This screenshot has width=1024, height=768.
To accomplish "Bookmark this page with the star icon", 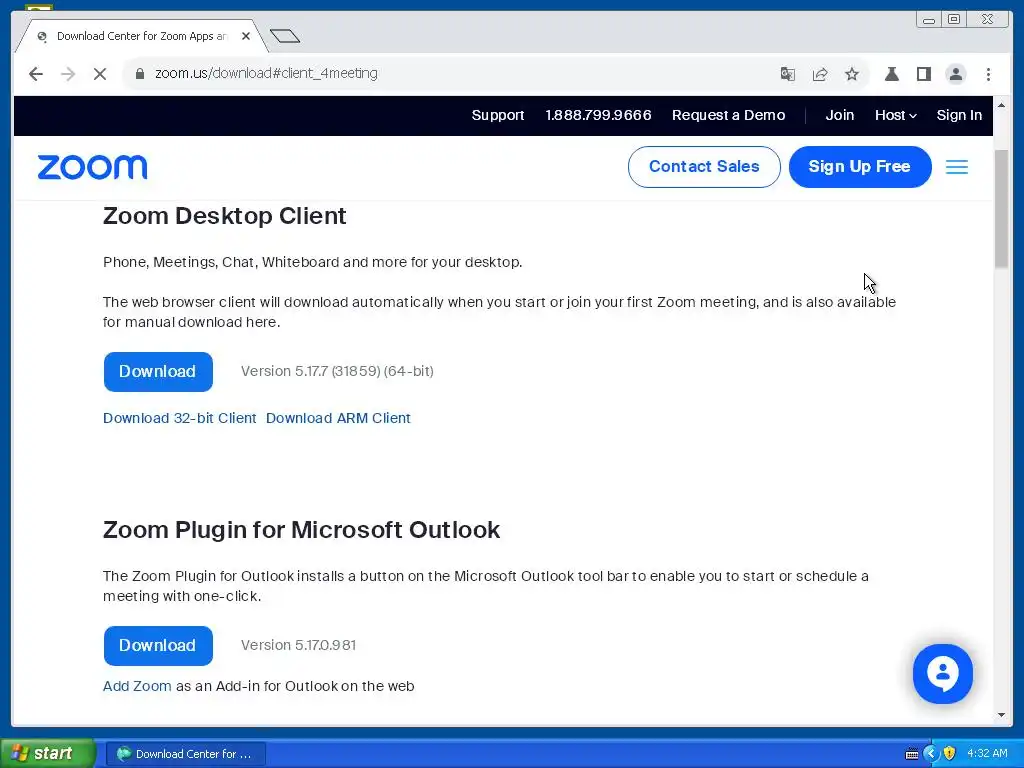I will (x=852, y=74).
